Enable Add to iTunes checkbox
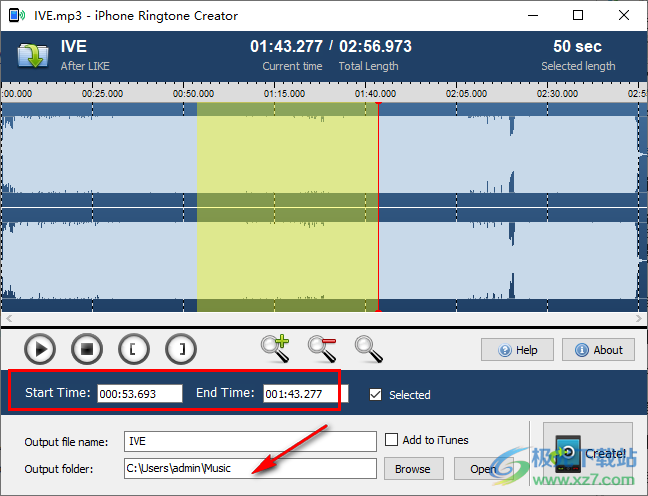The image size is (648, 496). pyautogui.click(x=391, y=439)
